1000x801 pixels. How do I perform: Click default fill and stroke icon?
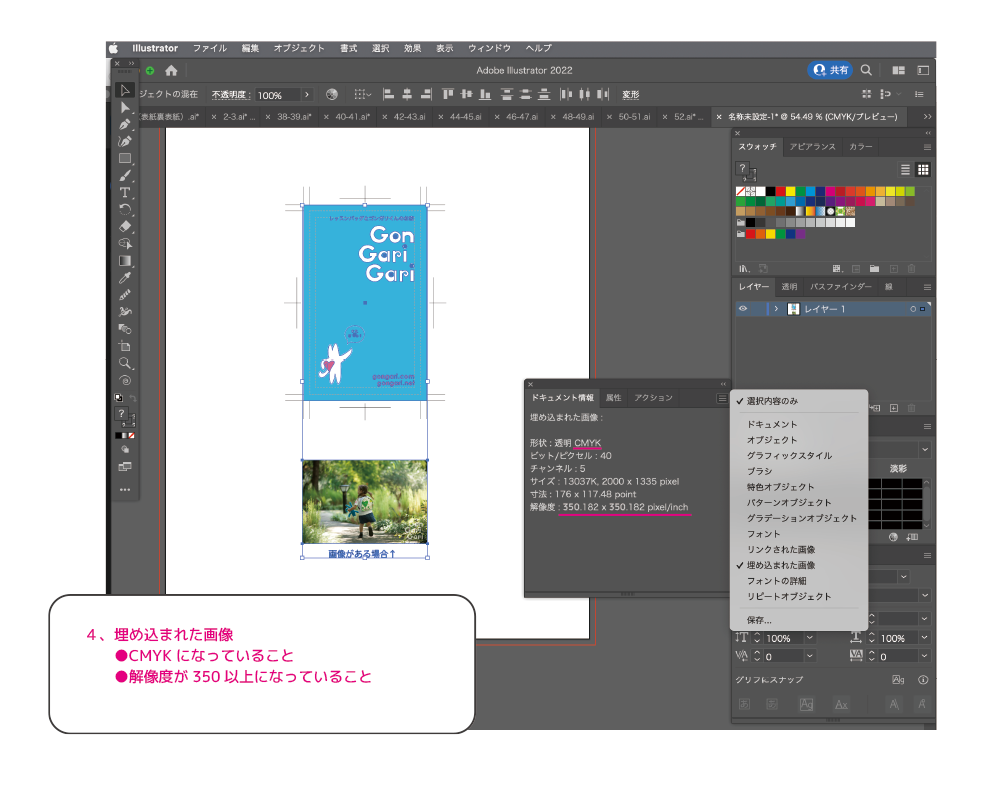[x=119, y=397]
